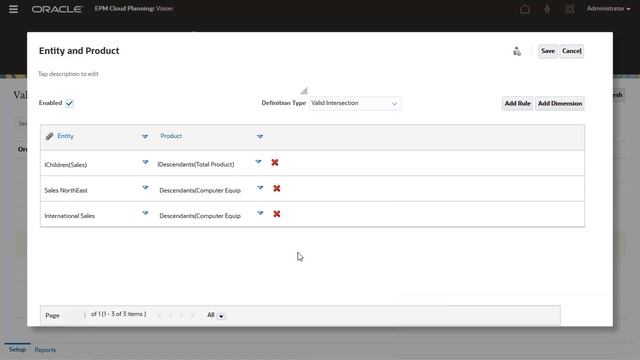640x360 pixels.
Task: Click the page number input field
Action: tap(77, 315)
